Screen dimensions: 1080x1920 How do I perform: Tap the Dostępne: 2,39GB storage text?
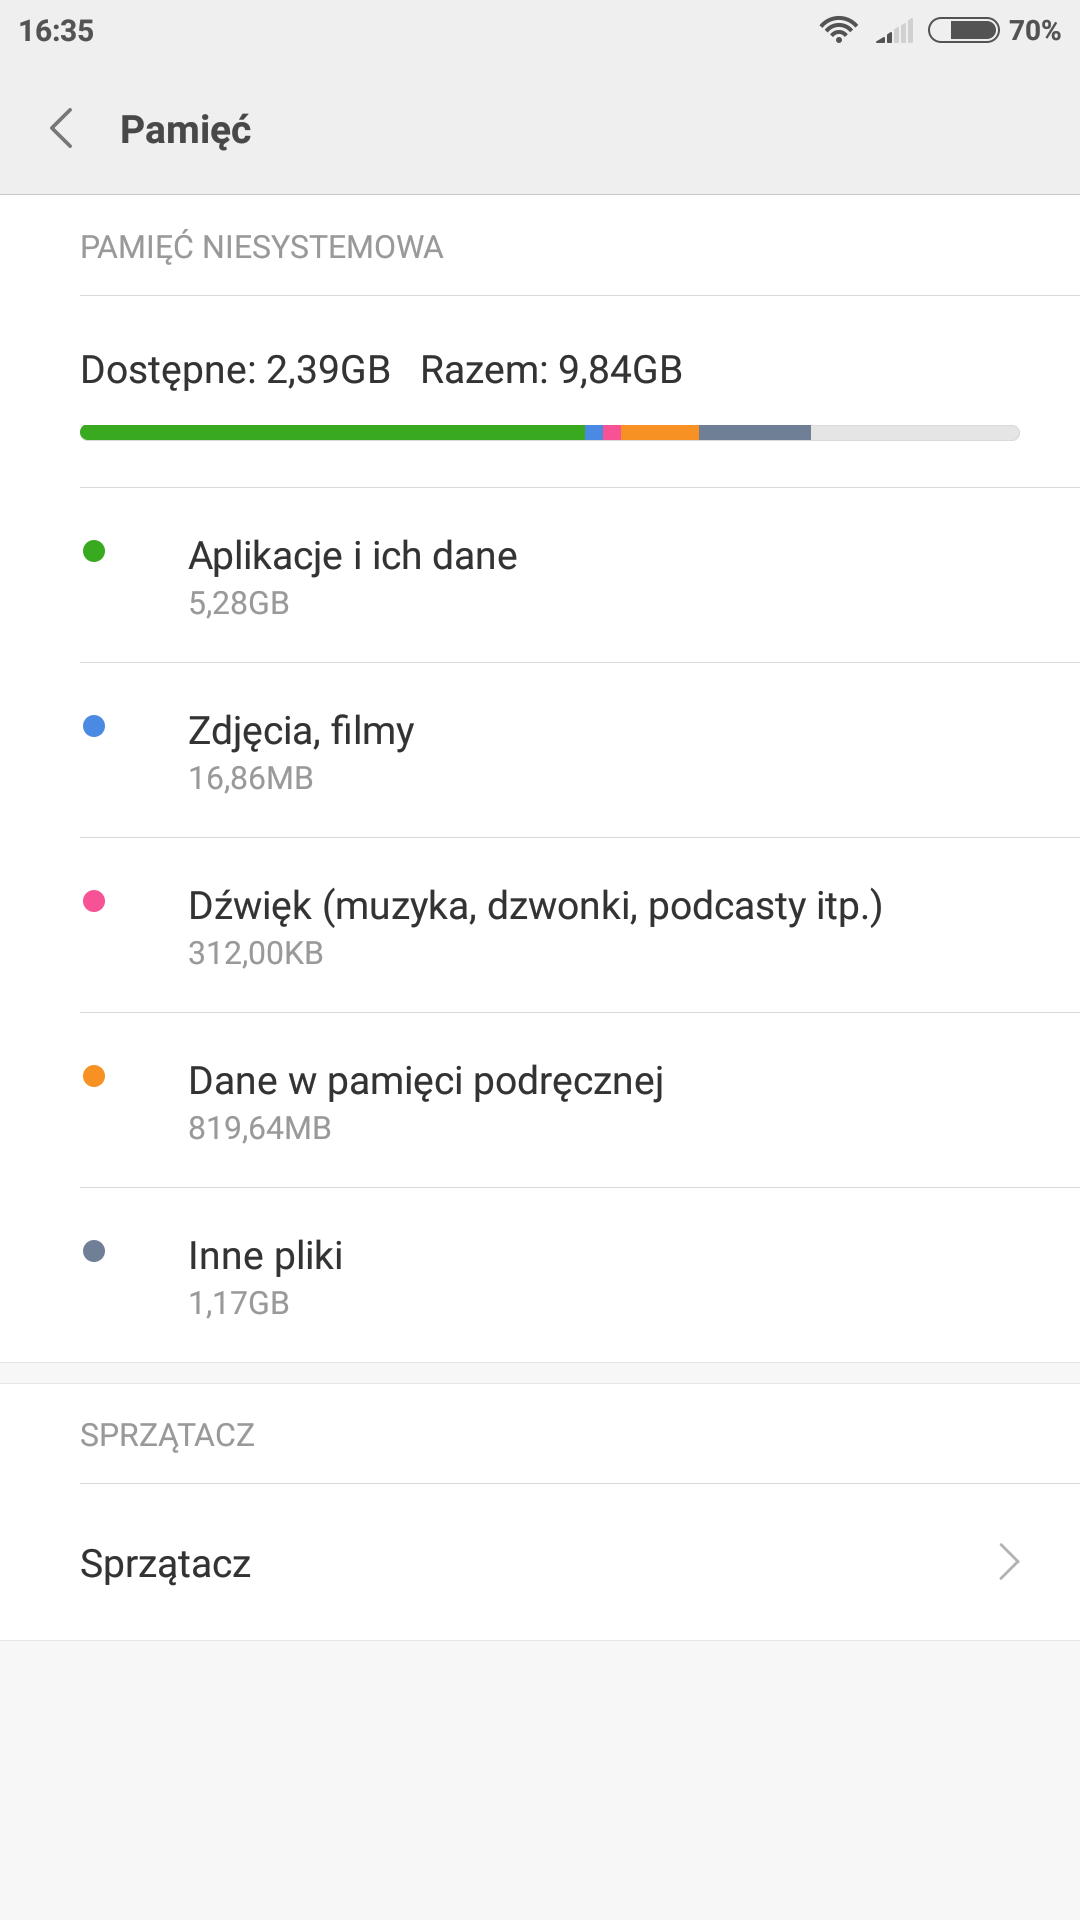click(x=235, y=370)
